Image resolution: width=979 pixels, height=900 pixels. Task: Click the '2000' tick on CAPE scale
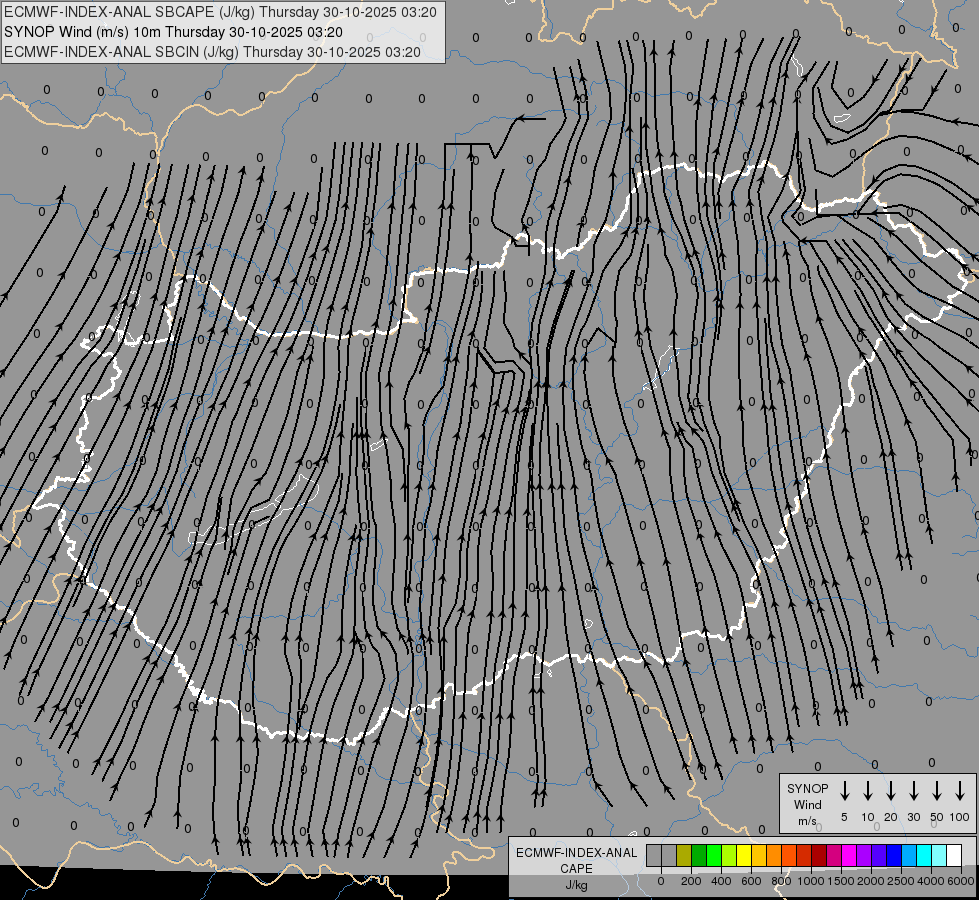871,881
